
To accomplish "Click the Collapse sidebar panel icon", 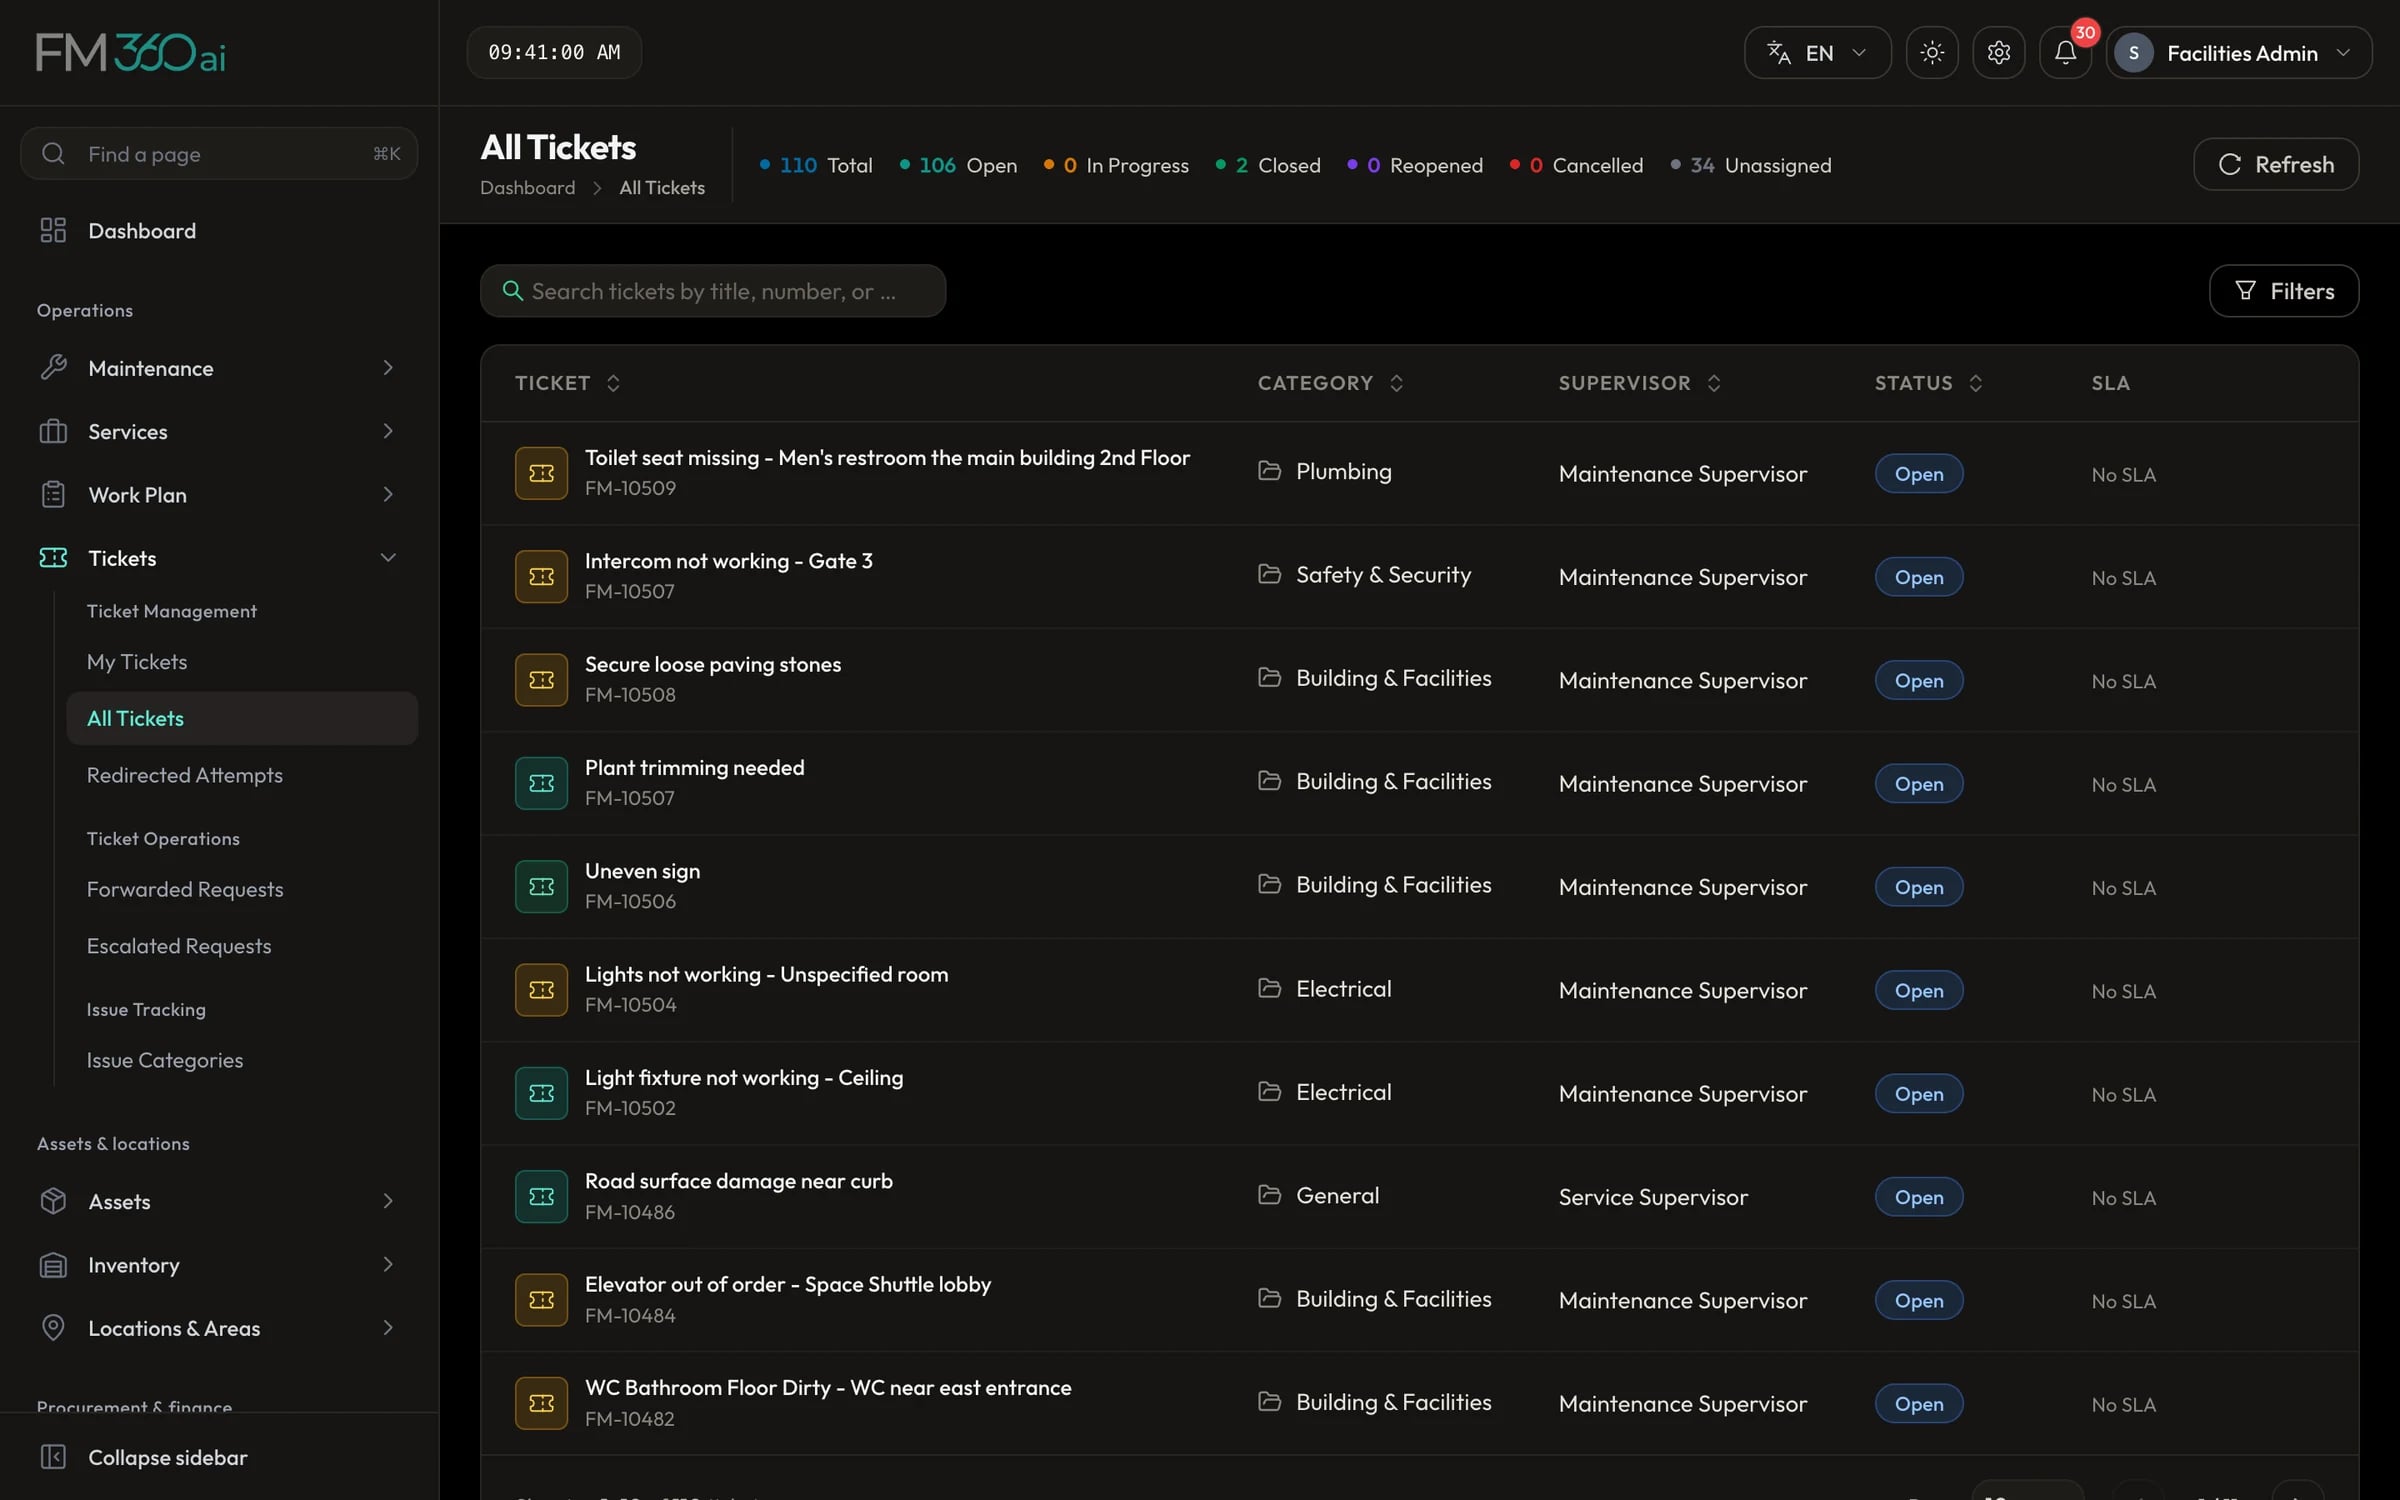I will point(53,1457).
